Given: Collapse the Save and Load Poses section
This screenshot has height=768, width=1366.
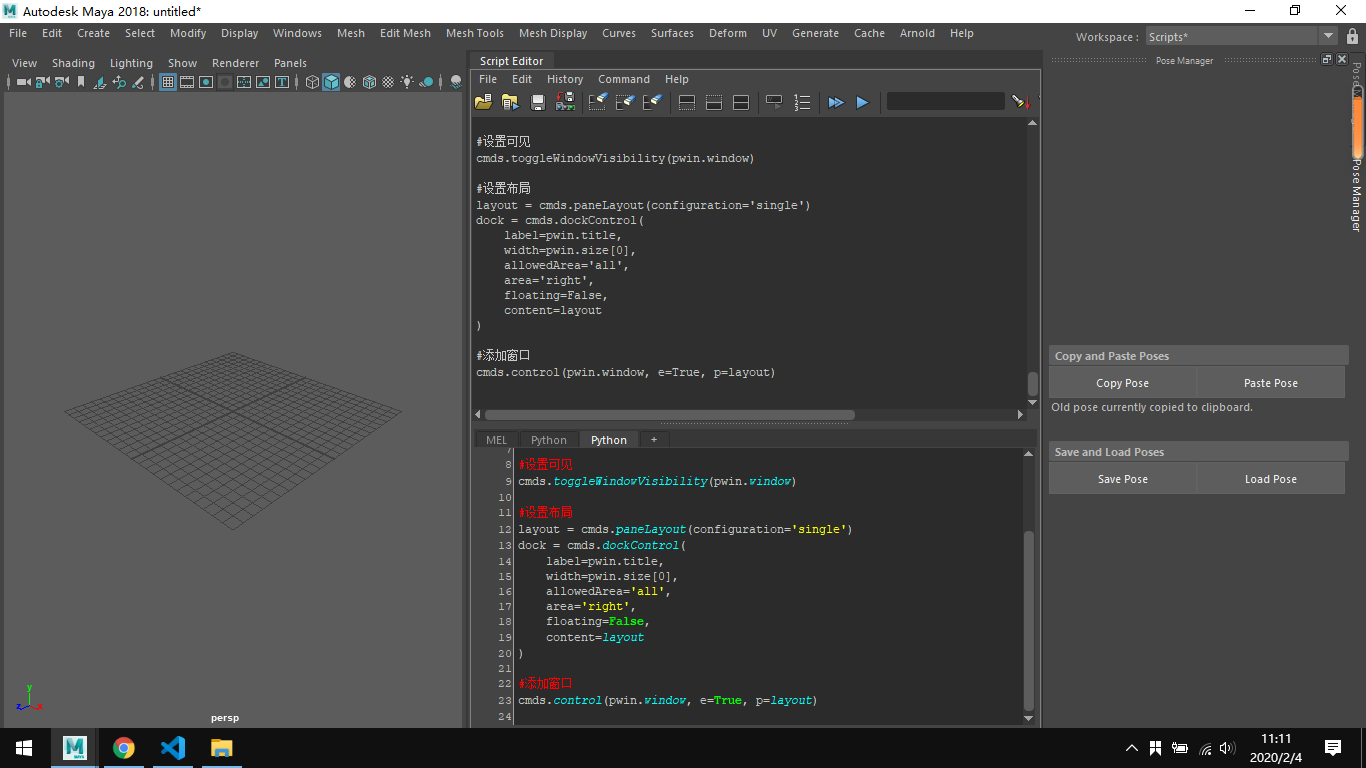Looking at the screenshot, I should point(1198,452).
